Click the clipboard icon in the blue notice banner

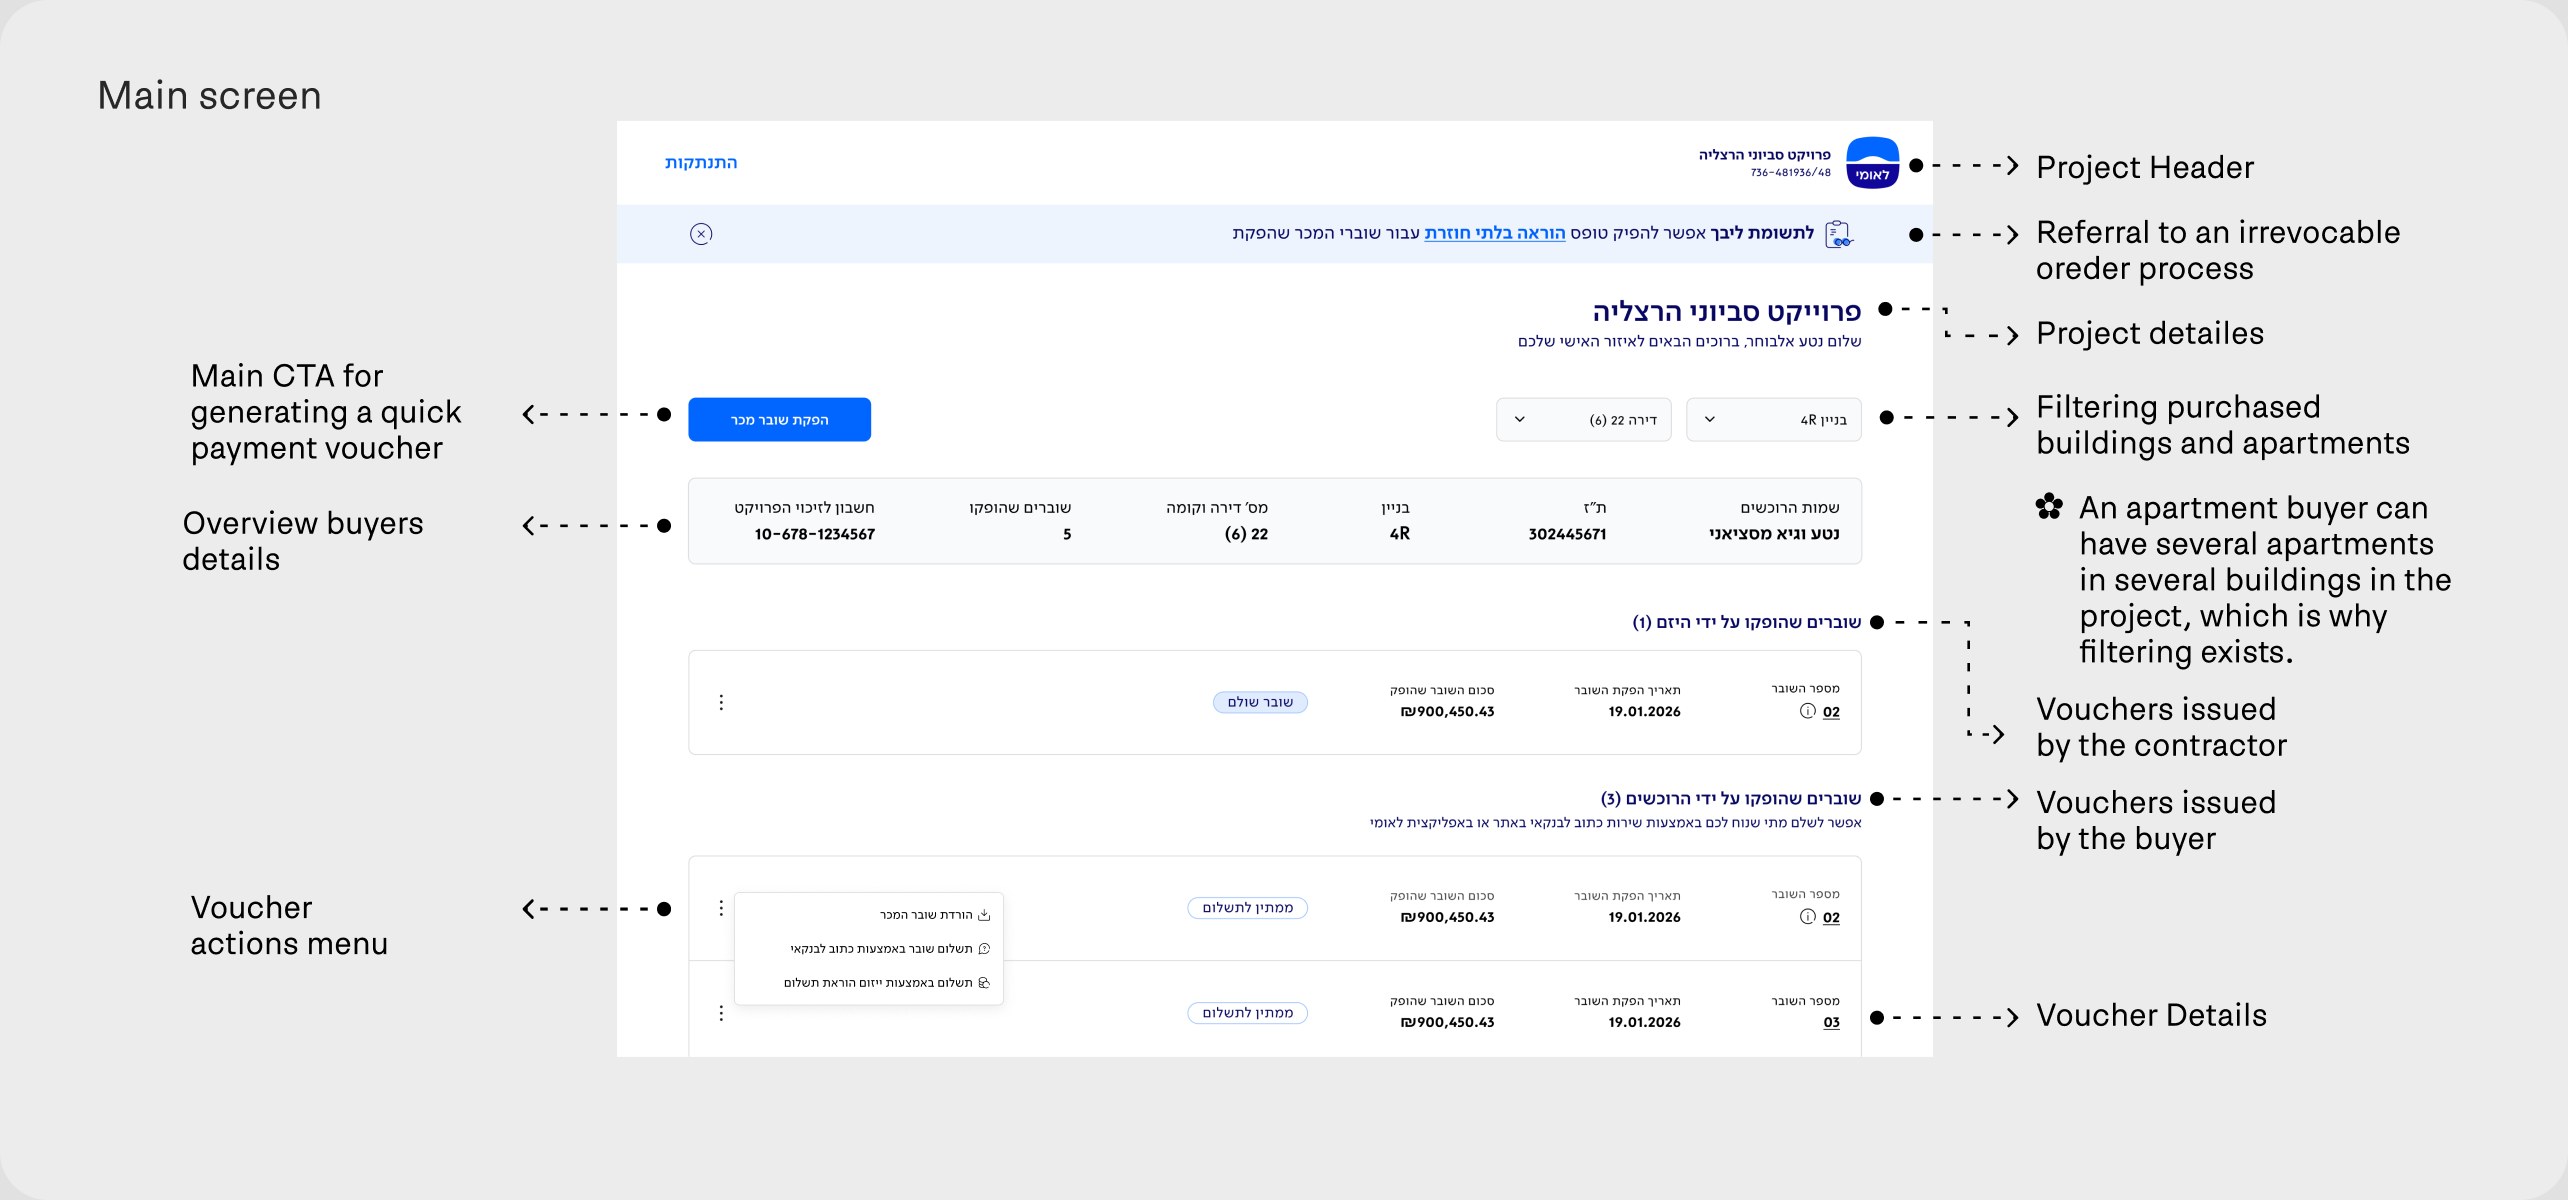pyautogui.click(x=1839, y=234)
